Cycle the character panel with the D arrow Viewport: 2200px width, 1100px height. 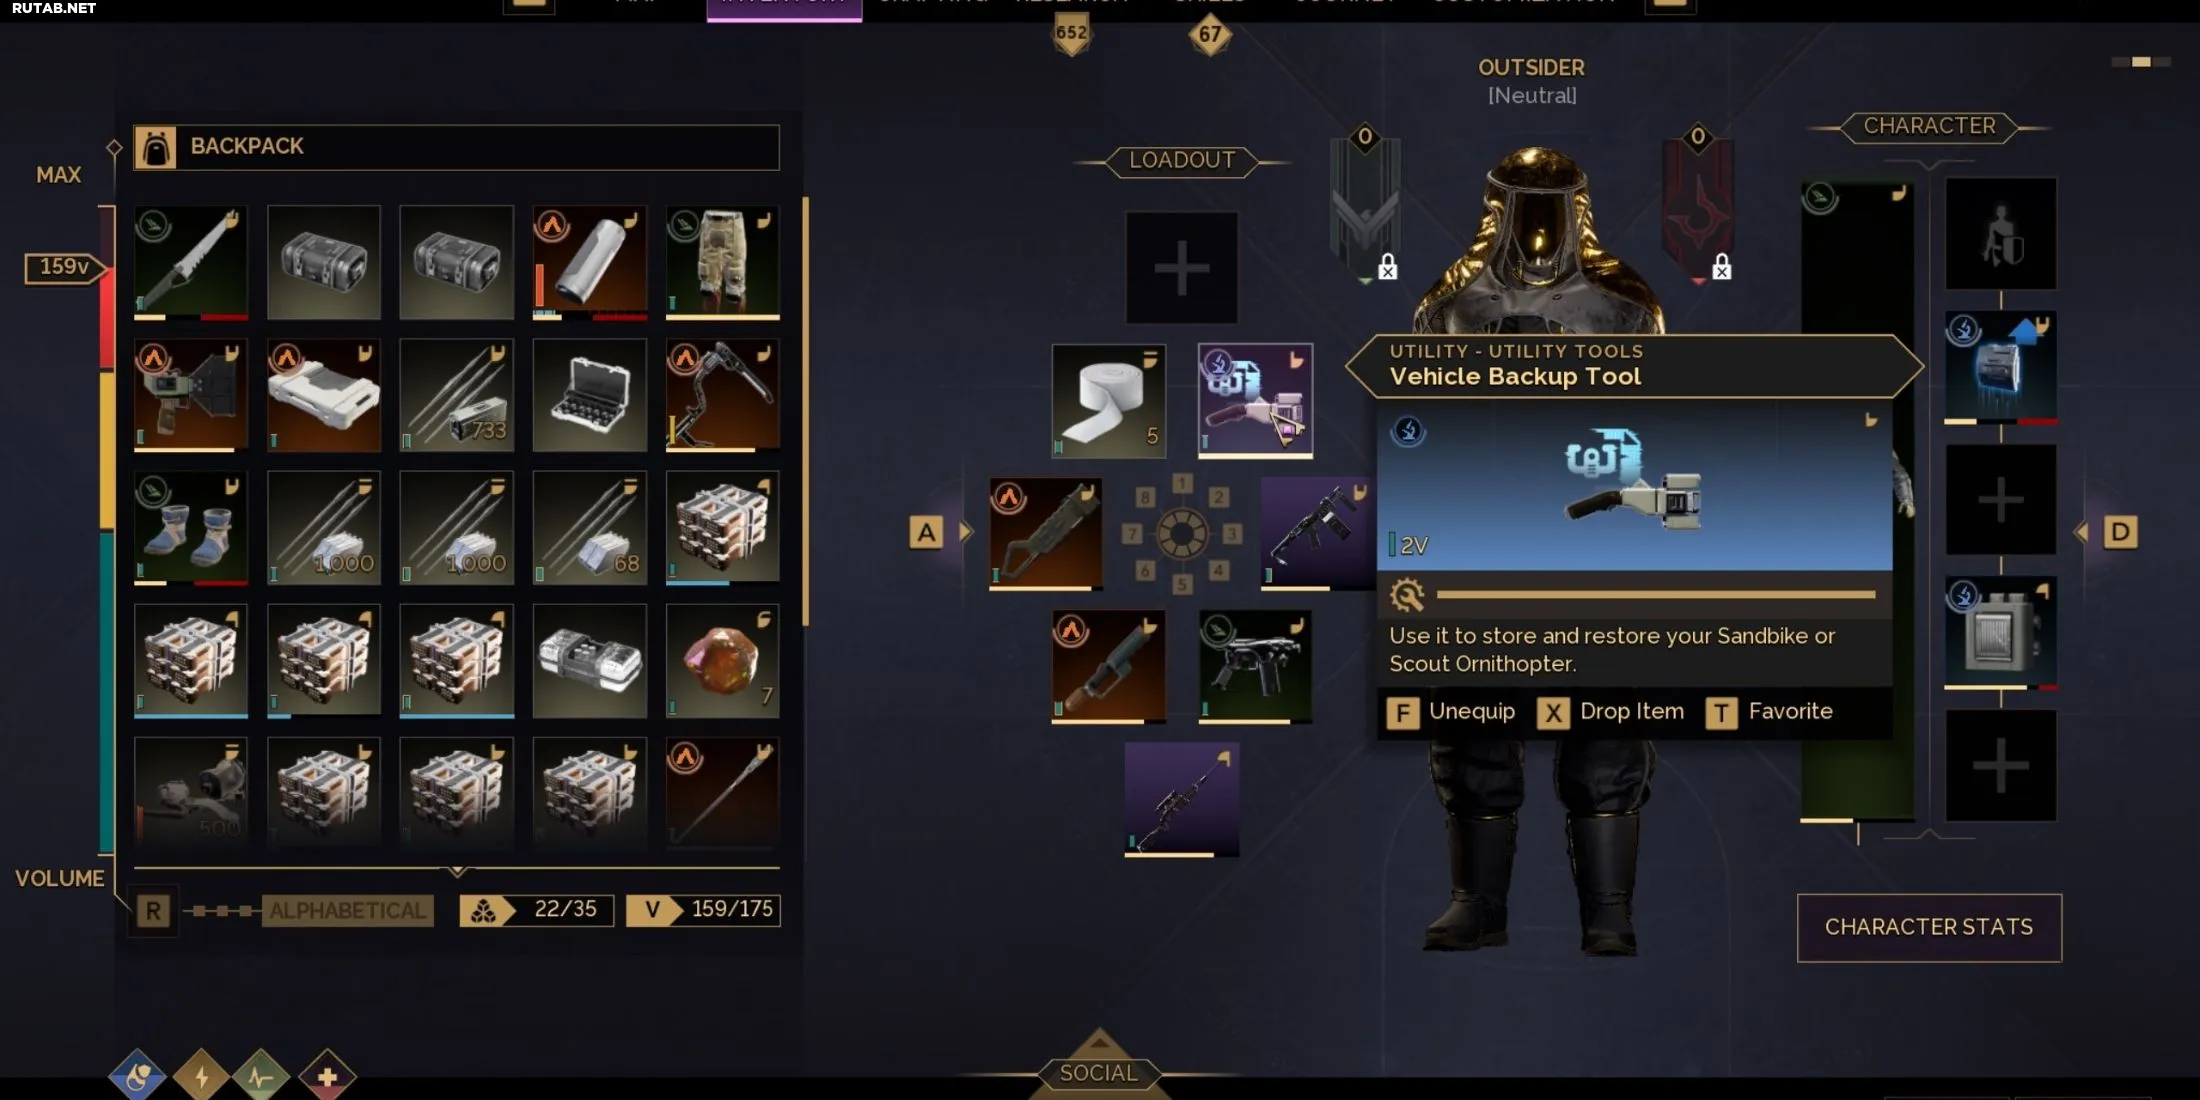coord(2119,532)
